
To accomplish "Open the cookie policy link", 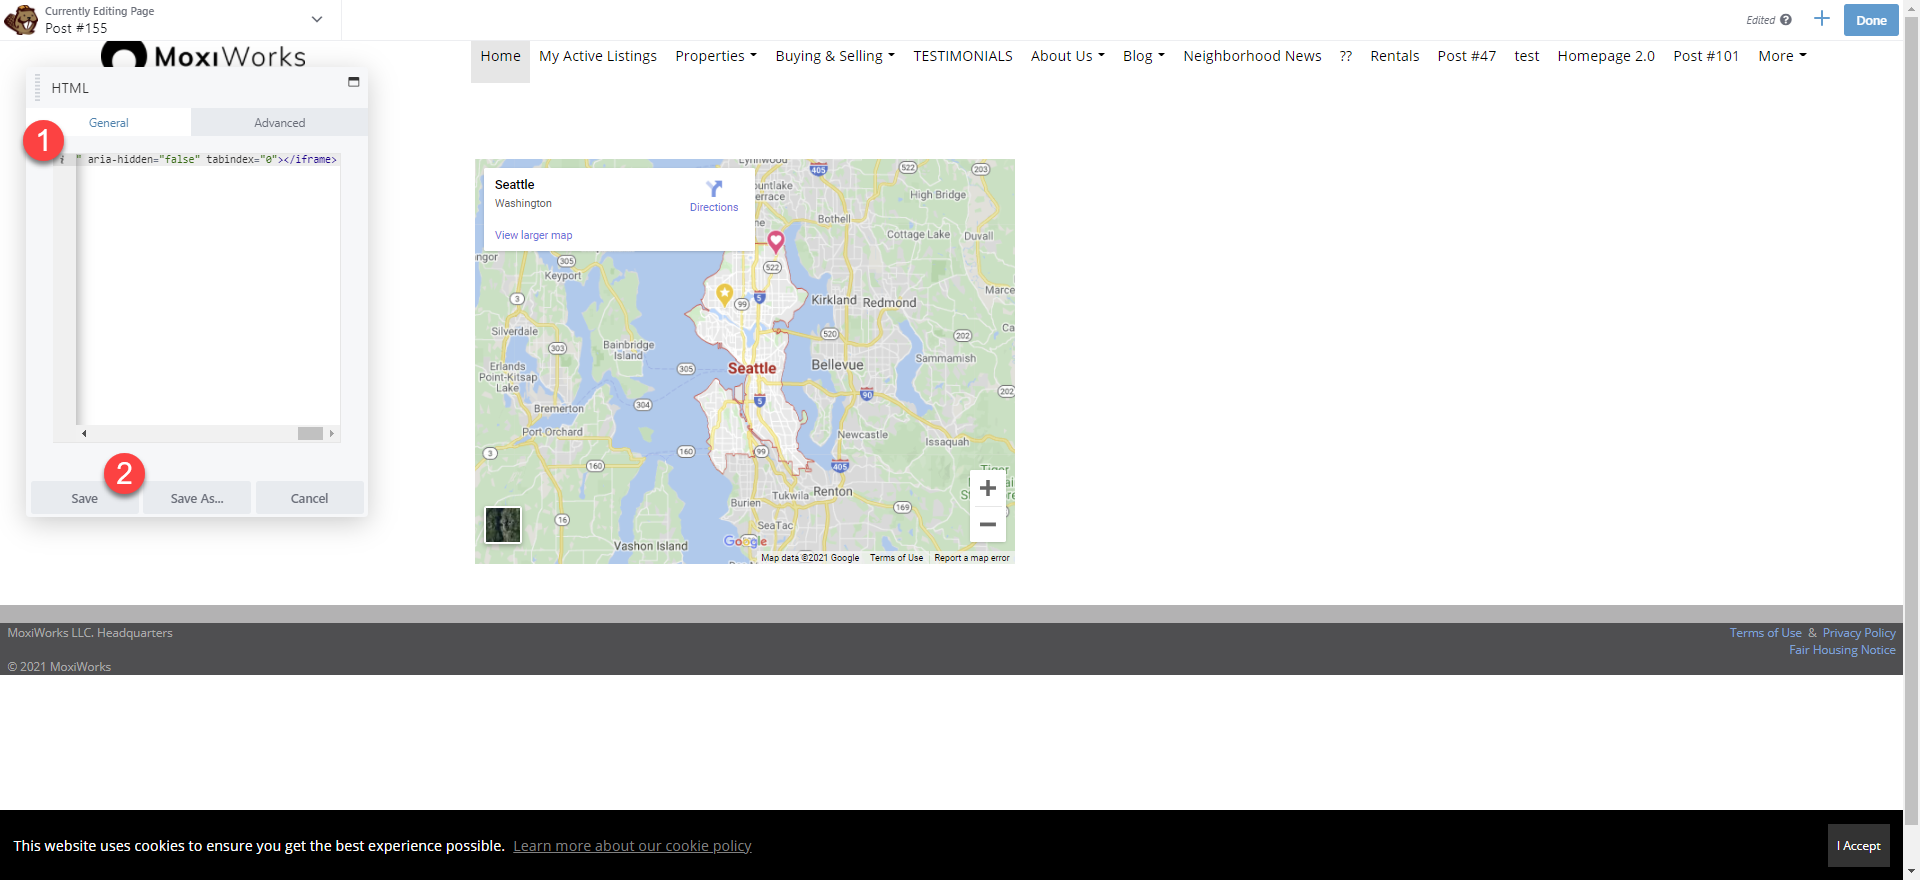I will [x=632, y=846].
